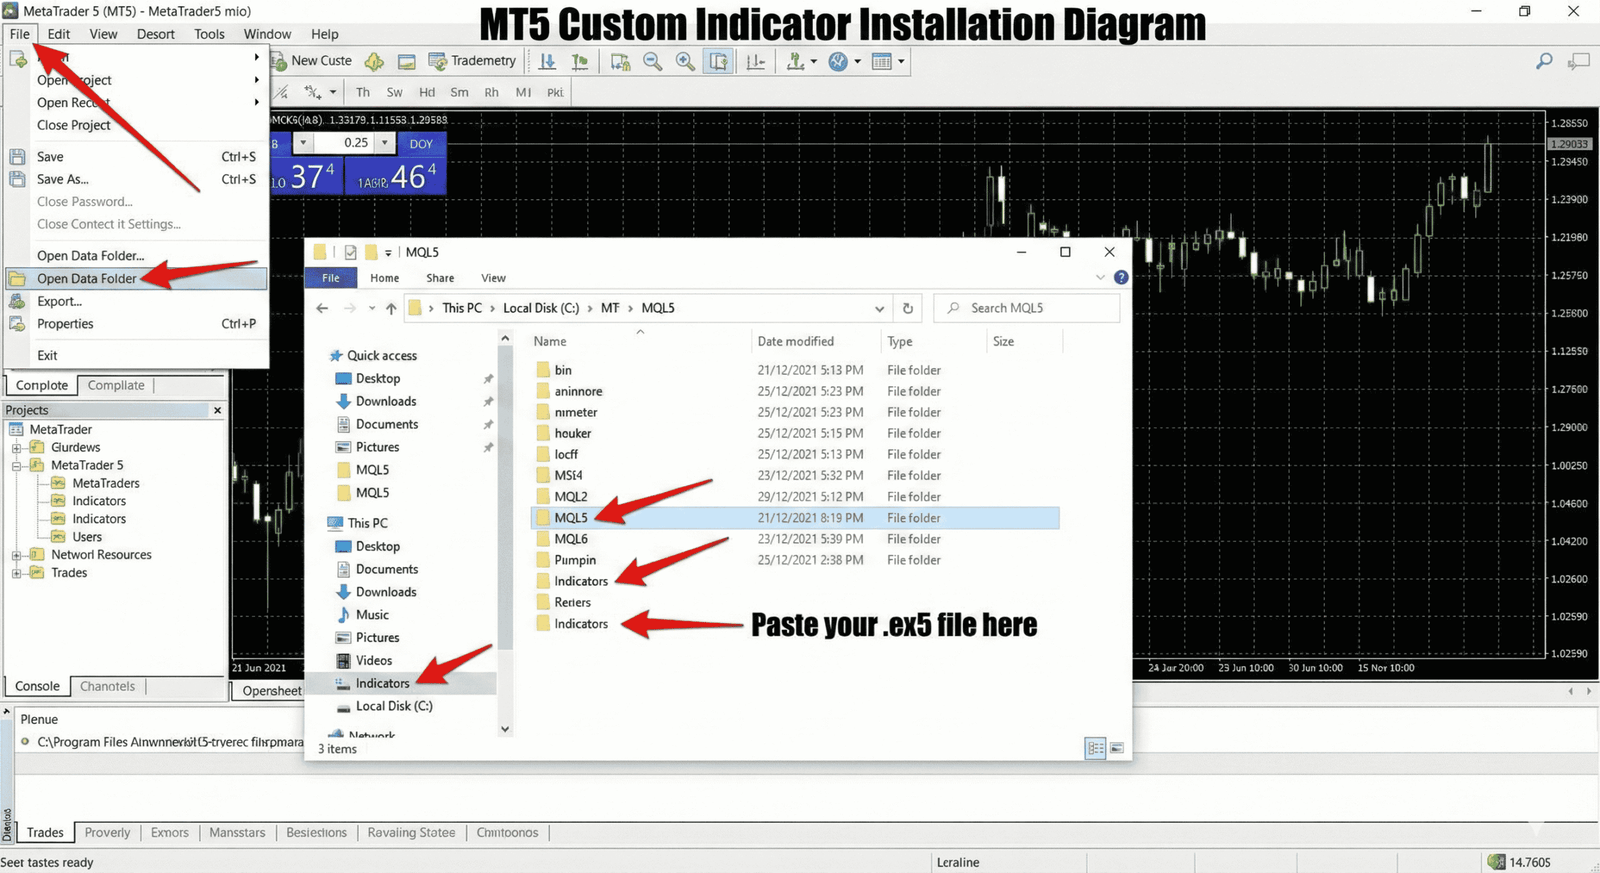
Task: Click the chat bubble icon at top right
Action: tap(1579, 62)
